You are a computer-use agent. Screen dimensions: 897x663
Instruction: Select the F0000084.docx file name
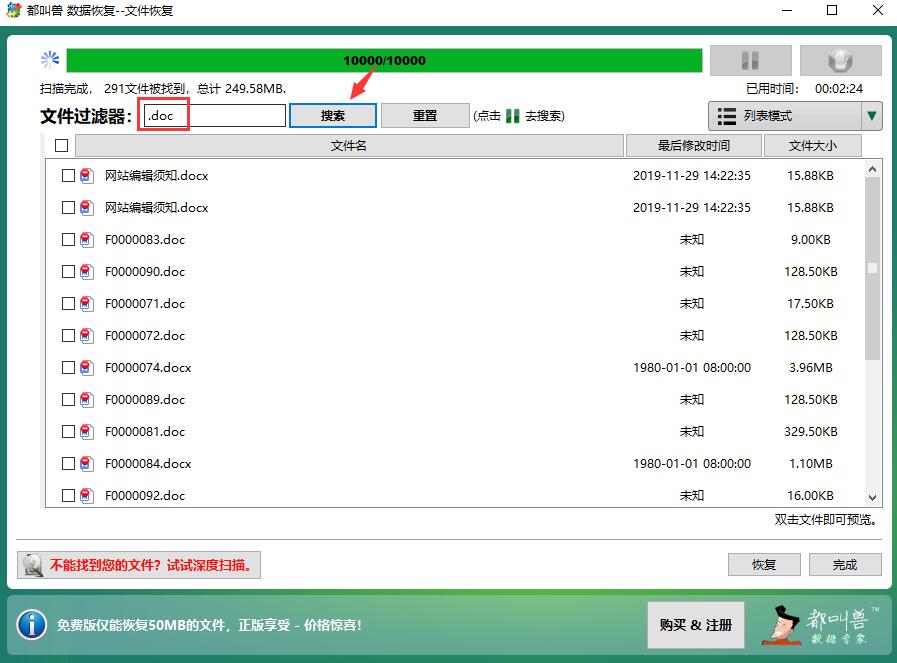[x=148, y=464]
